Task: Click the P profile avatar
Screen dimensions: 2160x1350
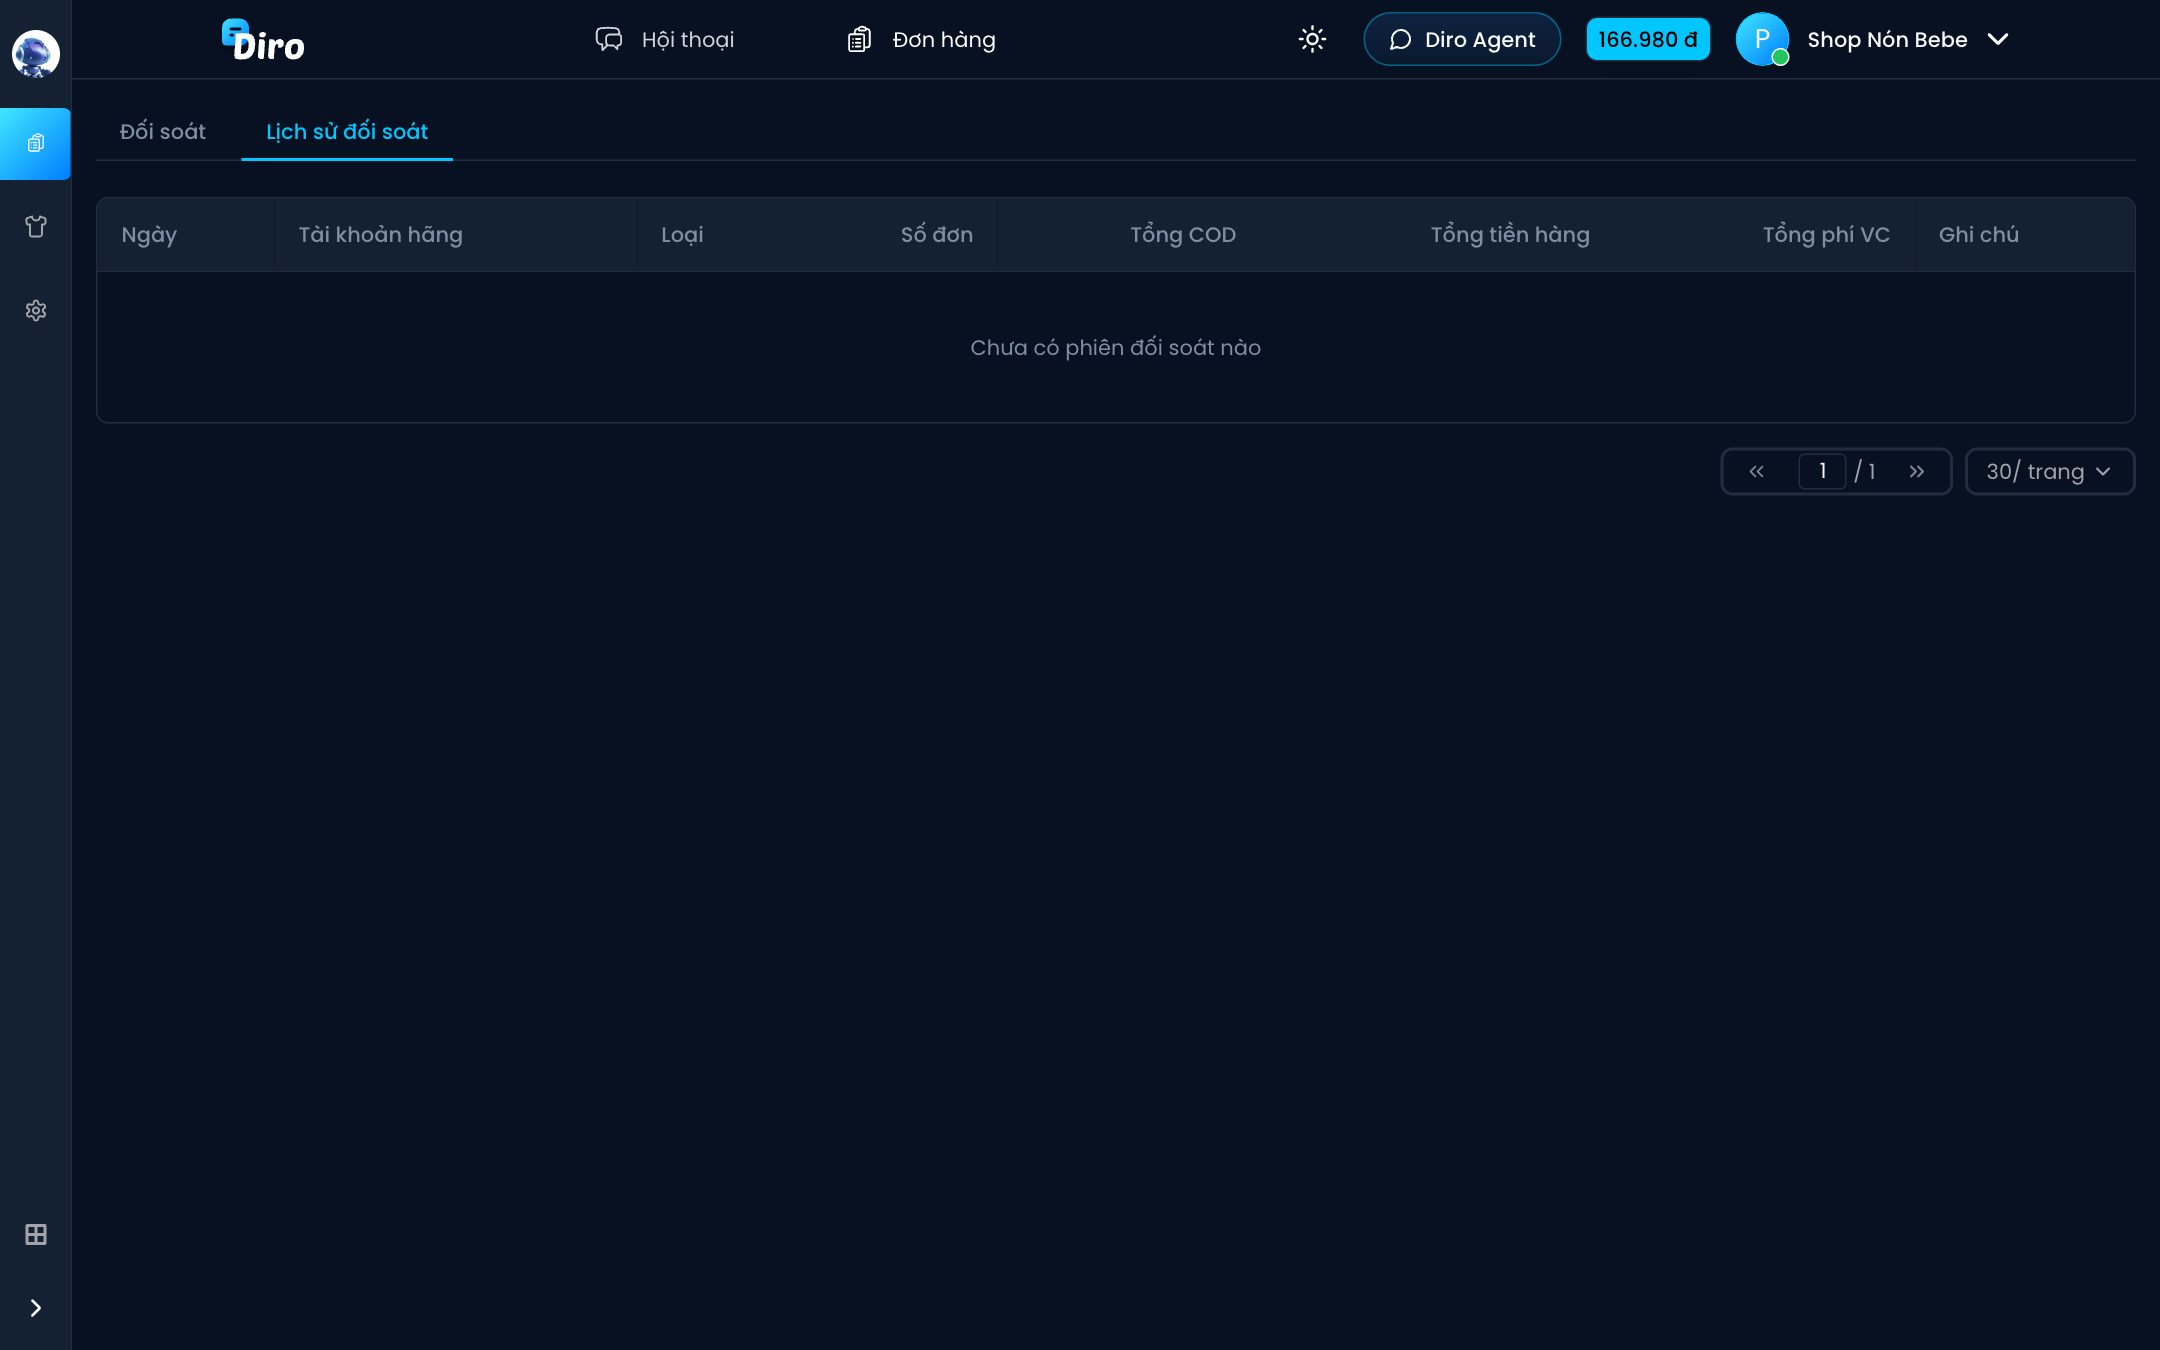Action: pos(1762,39)
